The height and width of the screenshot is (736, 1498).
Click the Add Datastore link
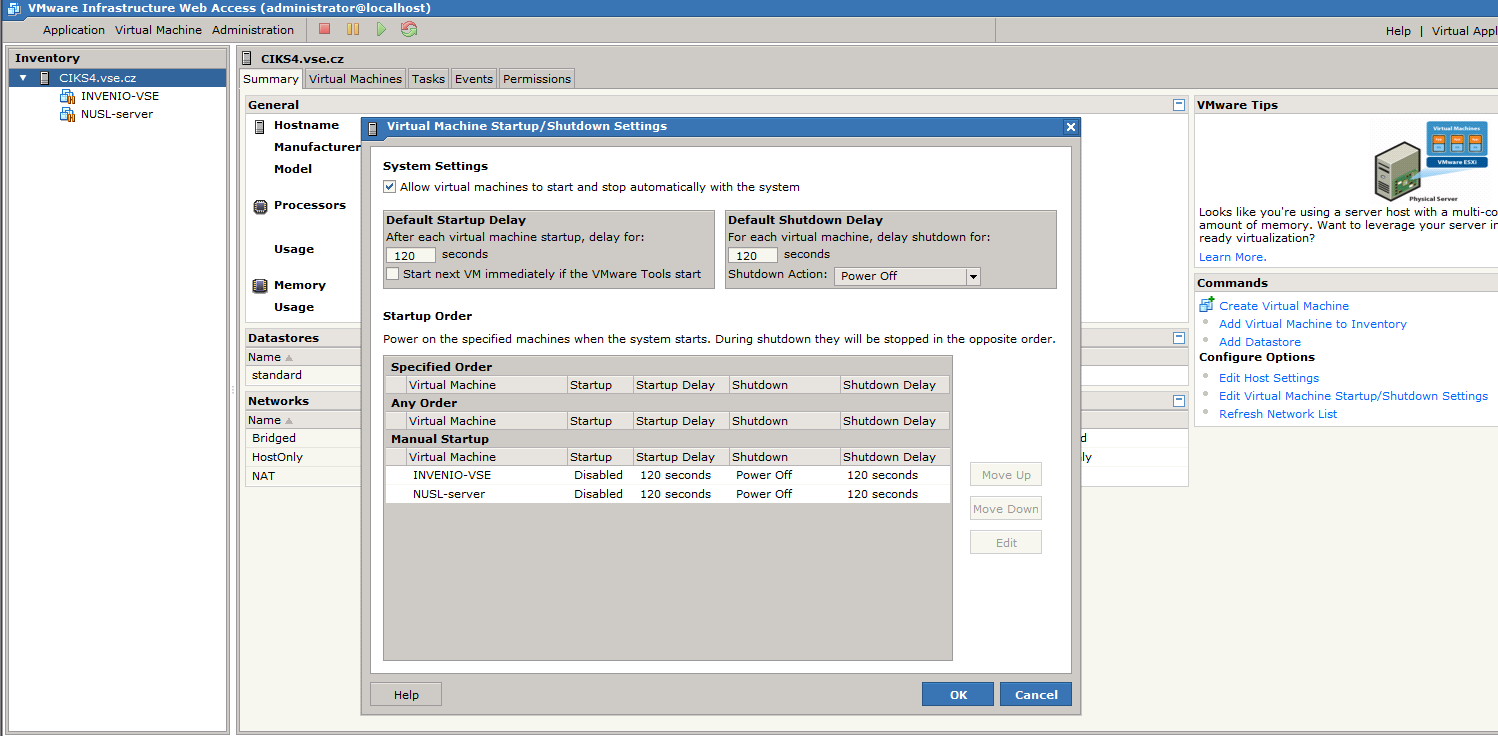pos(1260,342)
